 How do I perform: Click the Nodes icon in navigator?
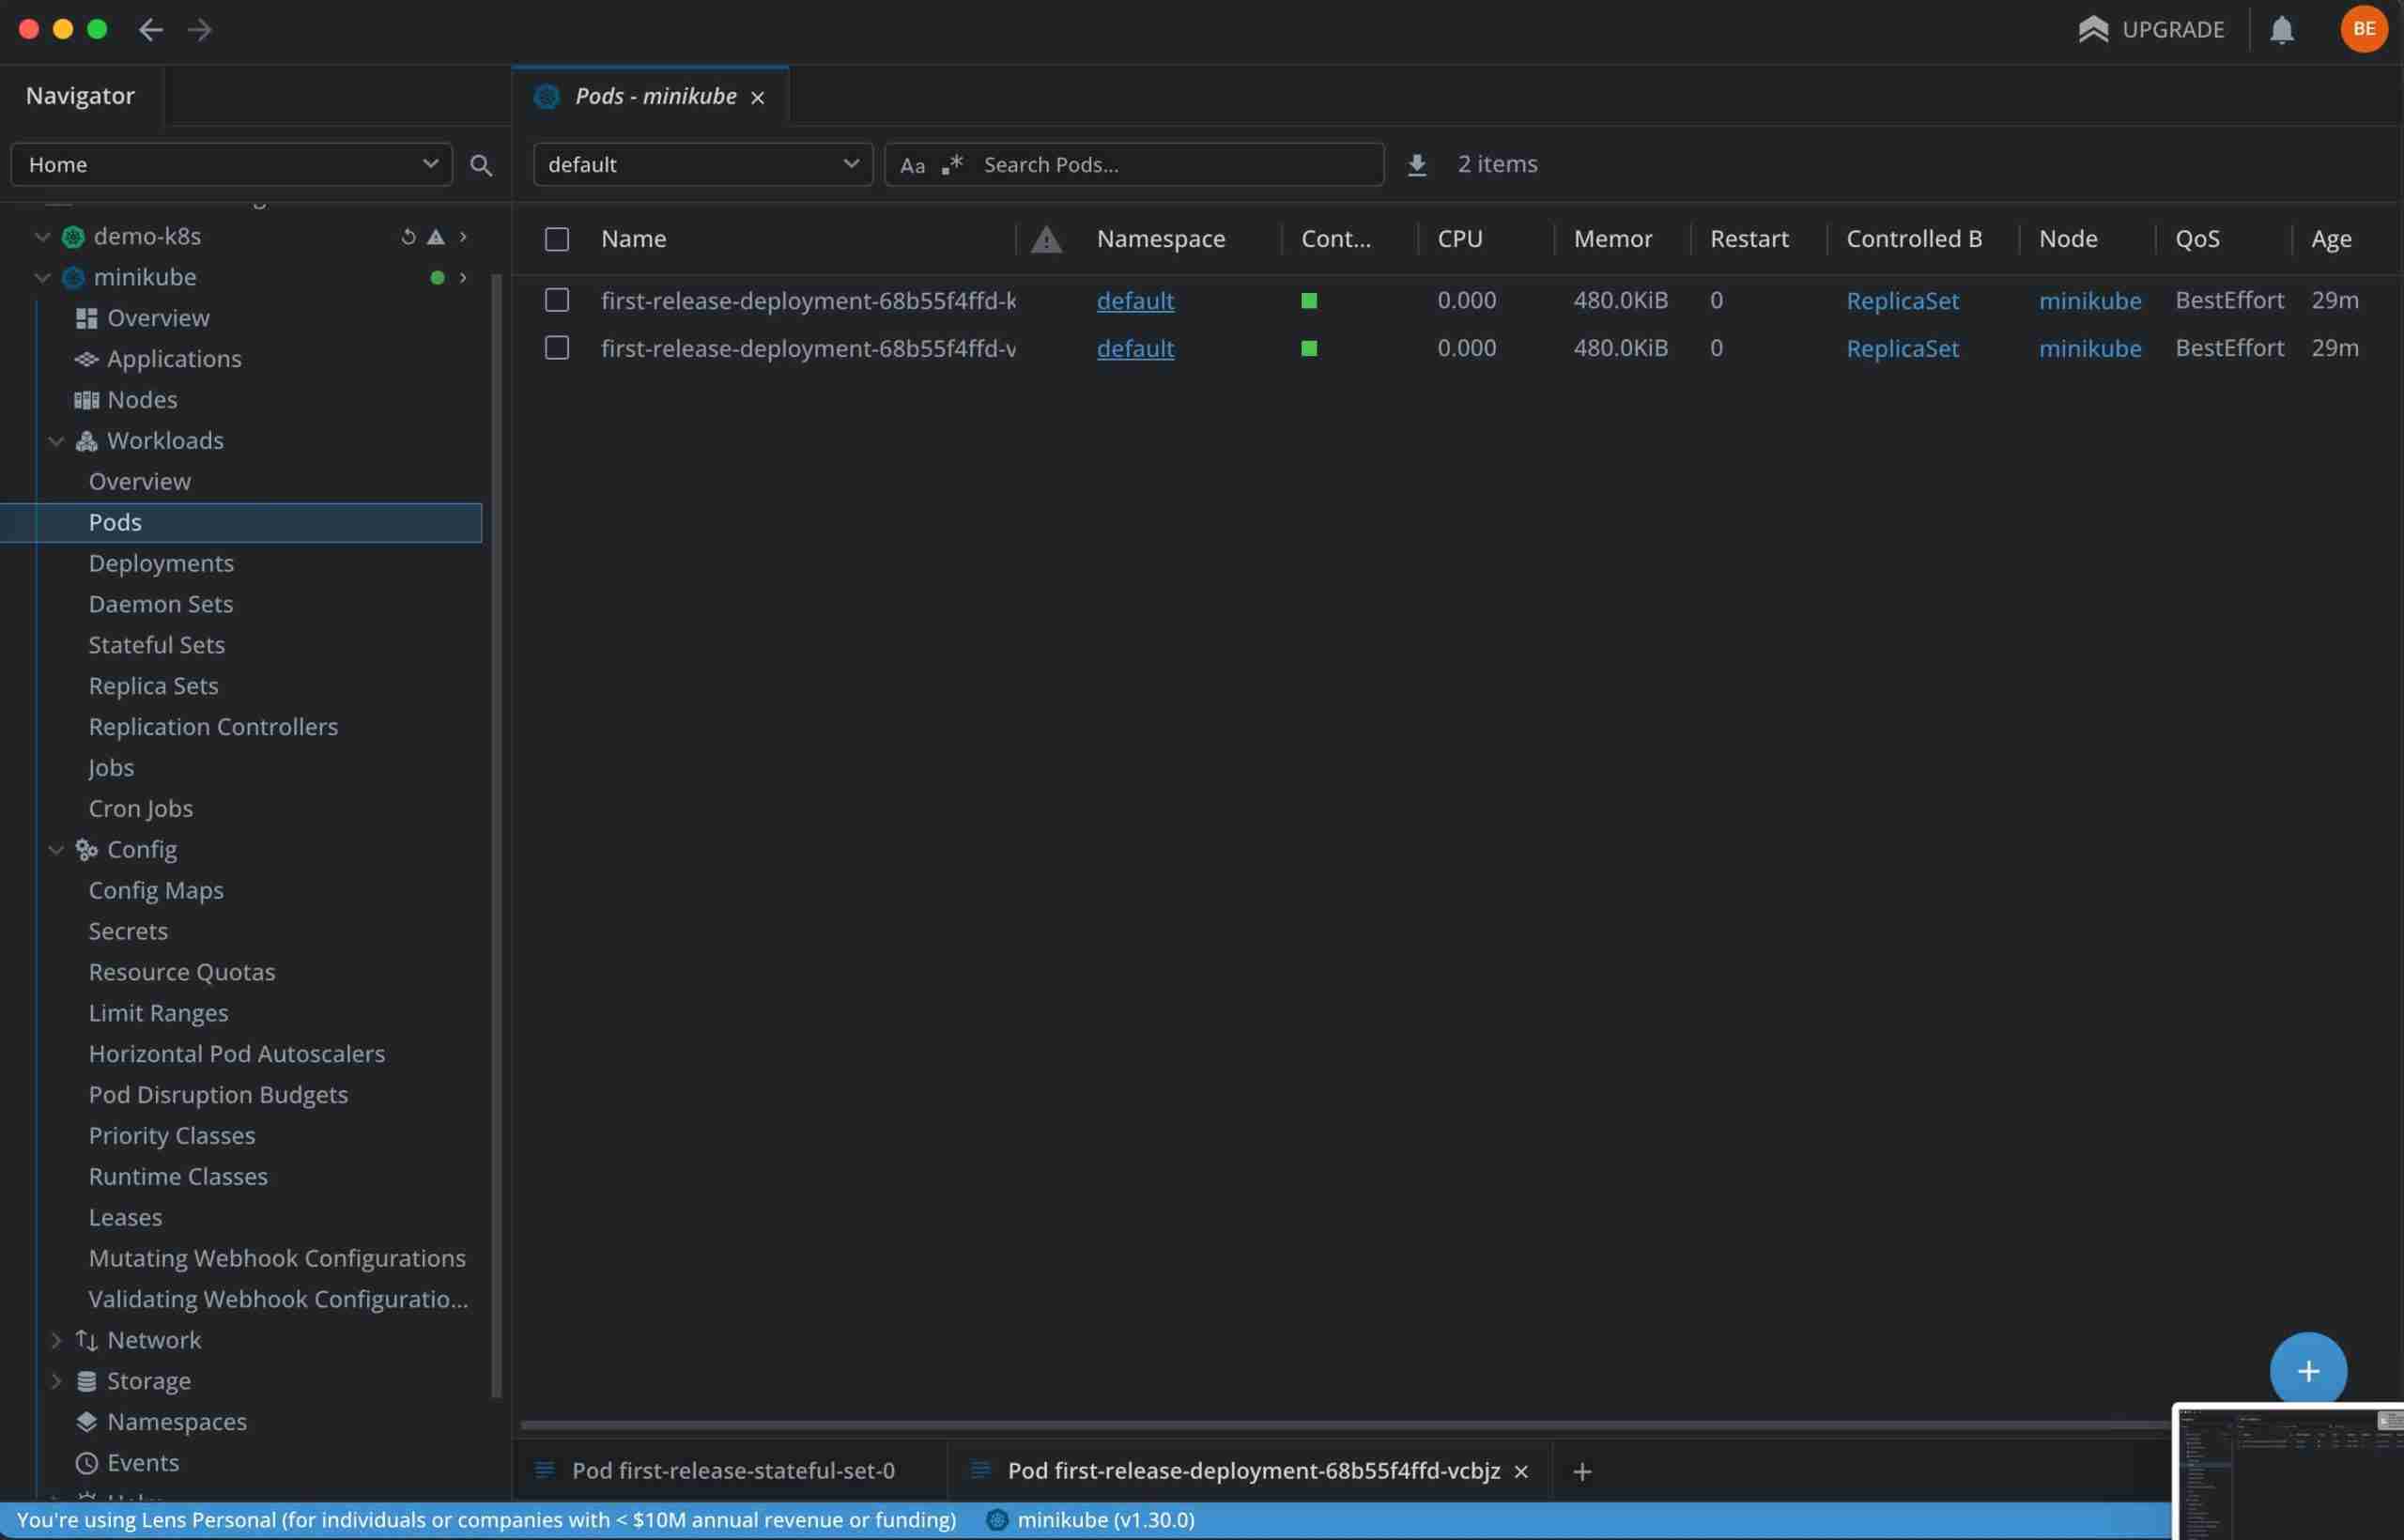[87, 400]
